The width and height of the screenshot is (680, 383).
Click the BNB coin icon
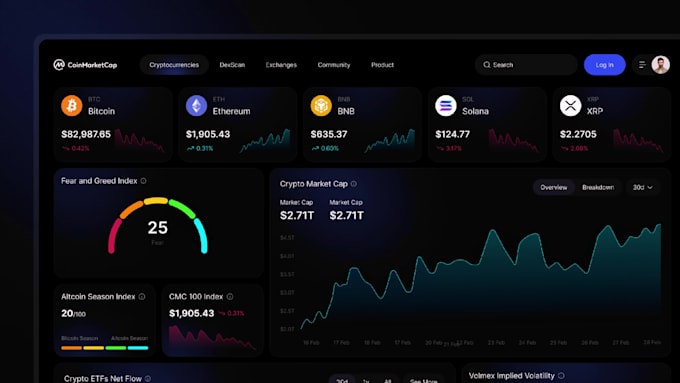pyautogui.click(x=321, y=105)
